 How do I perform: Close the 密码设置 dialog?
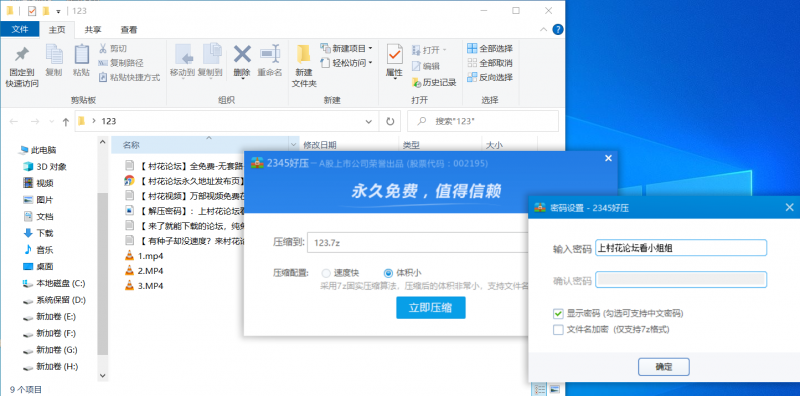789,207
